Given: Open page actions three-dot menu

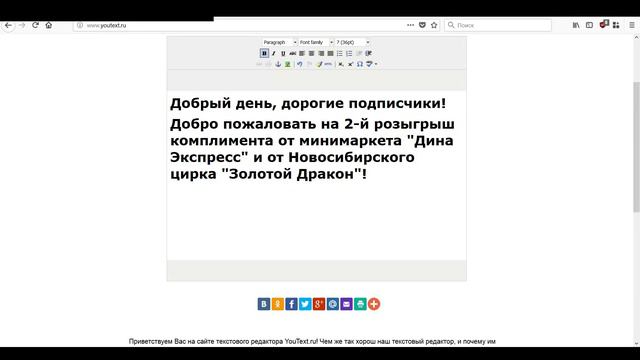Looking at the screenshot, I should (411, 25).
